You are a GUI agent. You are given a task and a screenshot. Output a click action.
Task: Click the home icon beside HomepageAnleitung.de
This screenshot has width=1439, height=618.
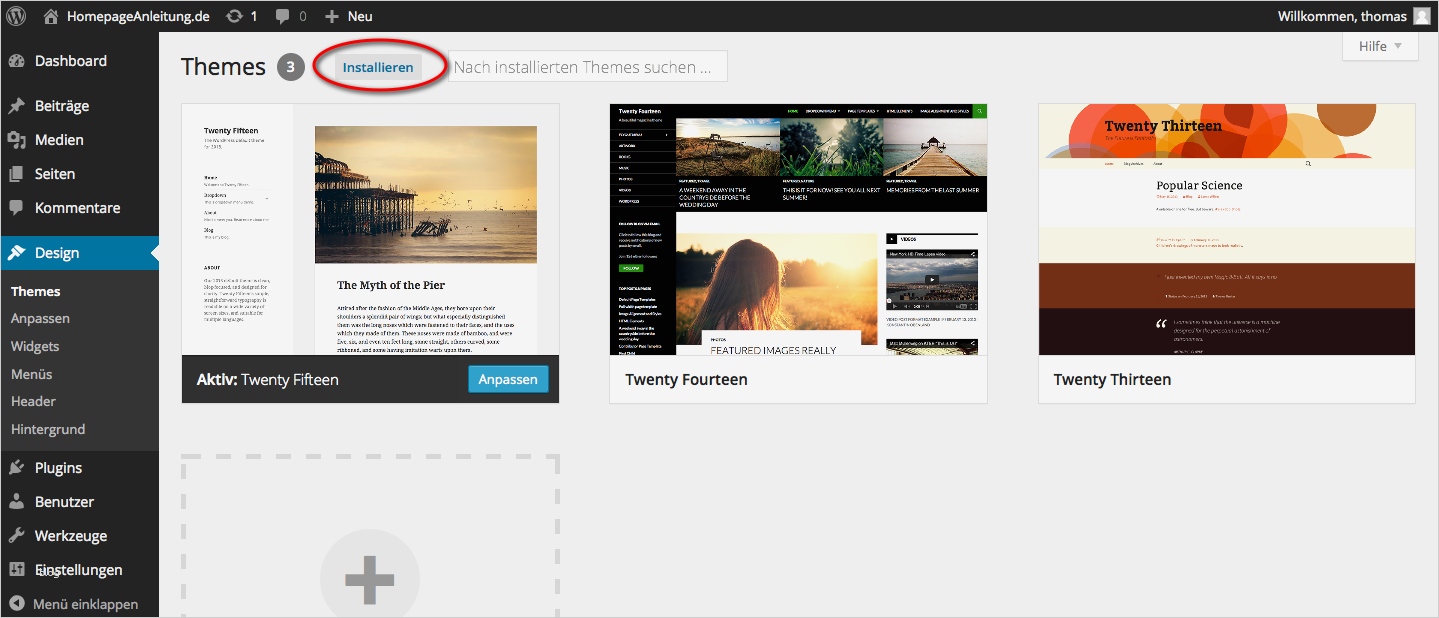(x=51, y=16)
